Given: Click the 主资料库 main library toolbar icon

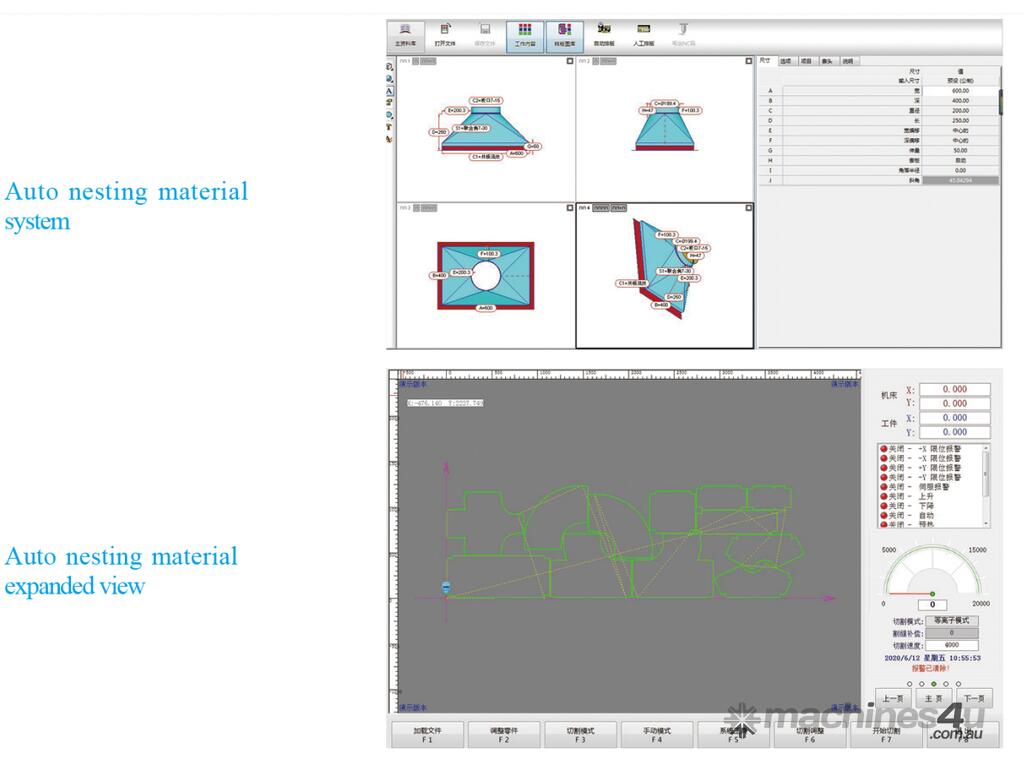Looking at the screenshot, I should (405, 35).
